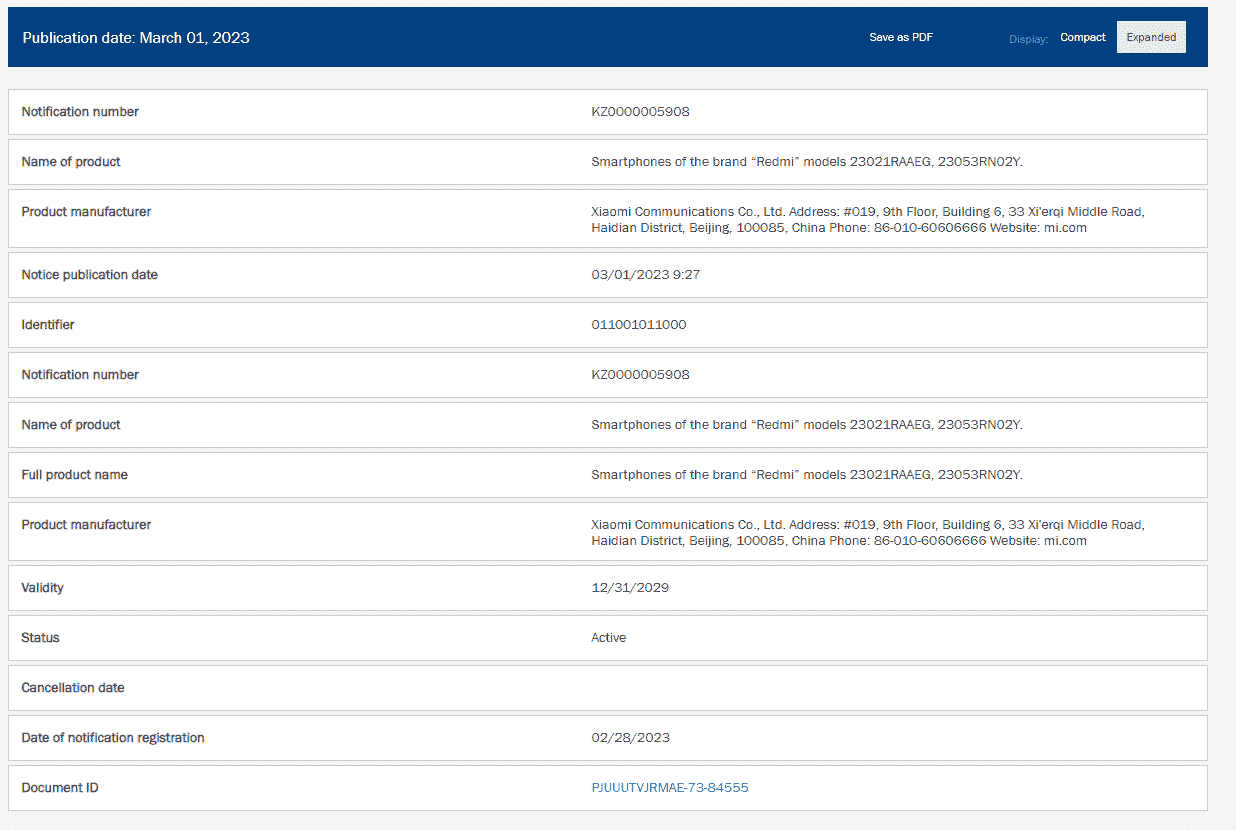The height and width of the screenshot is (830, 1236).
Task: Click the Notice publication date label
Action: click(89, 275)
